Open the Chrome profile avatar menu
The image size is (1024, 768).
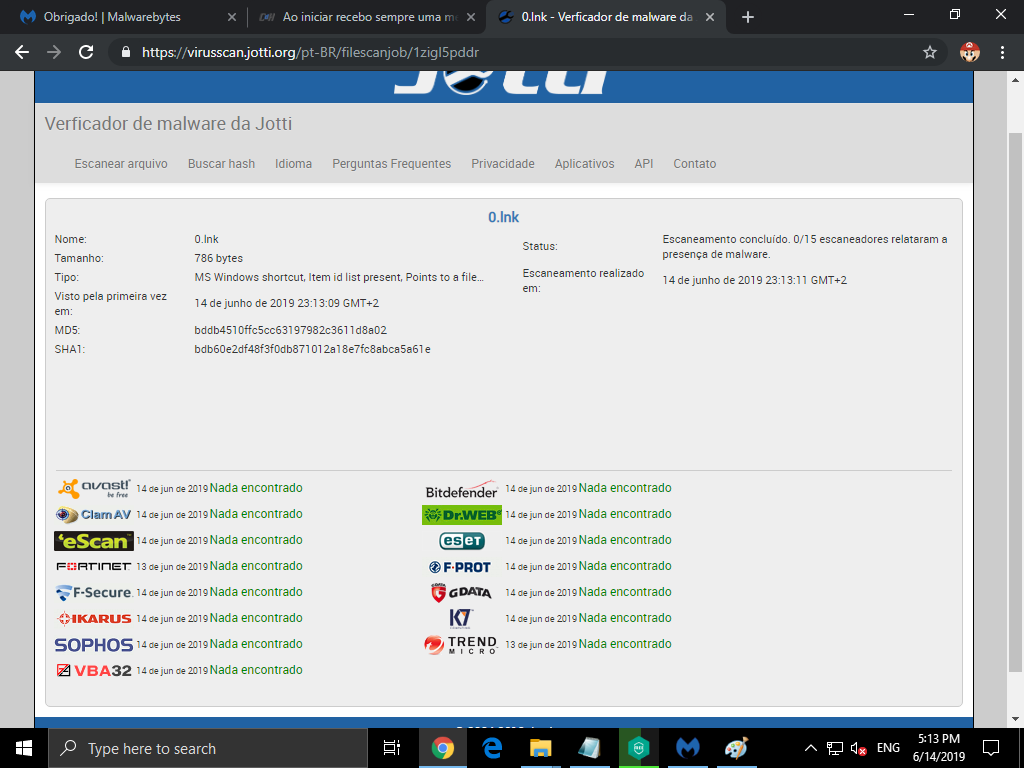click(x=970, y=52)
